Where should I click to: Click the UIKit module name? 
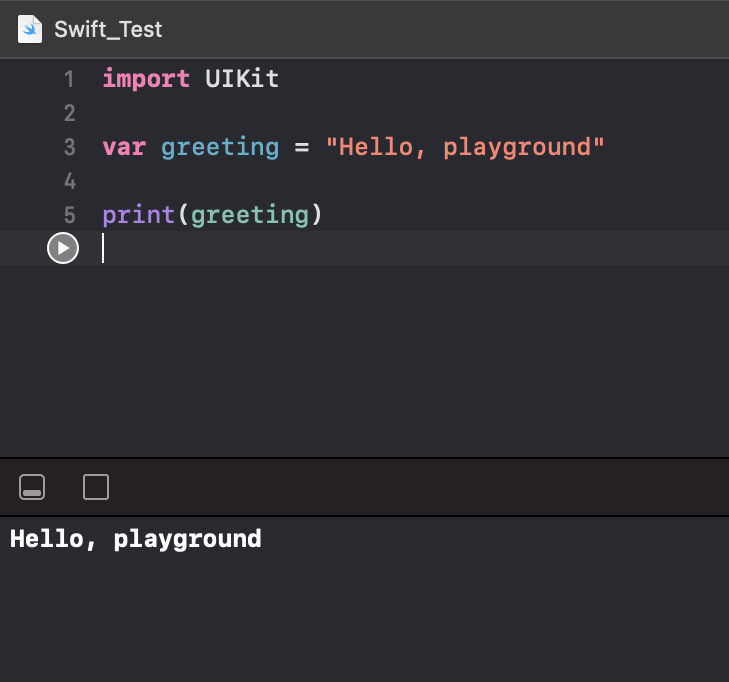point(242,79)
